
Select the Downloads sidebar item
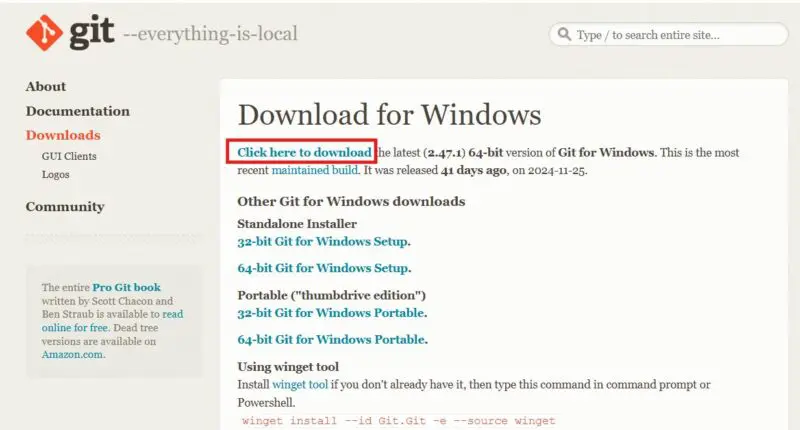63,135
